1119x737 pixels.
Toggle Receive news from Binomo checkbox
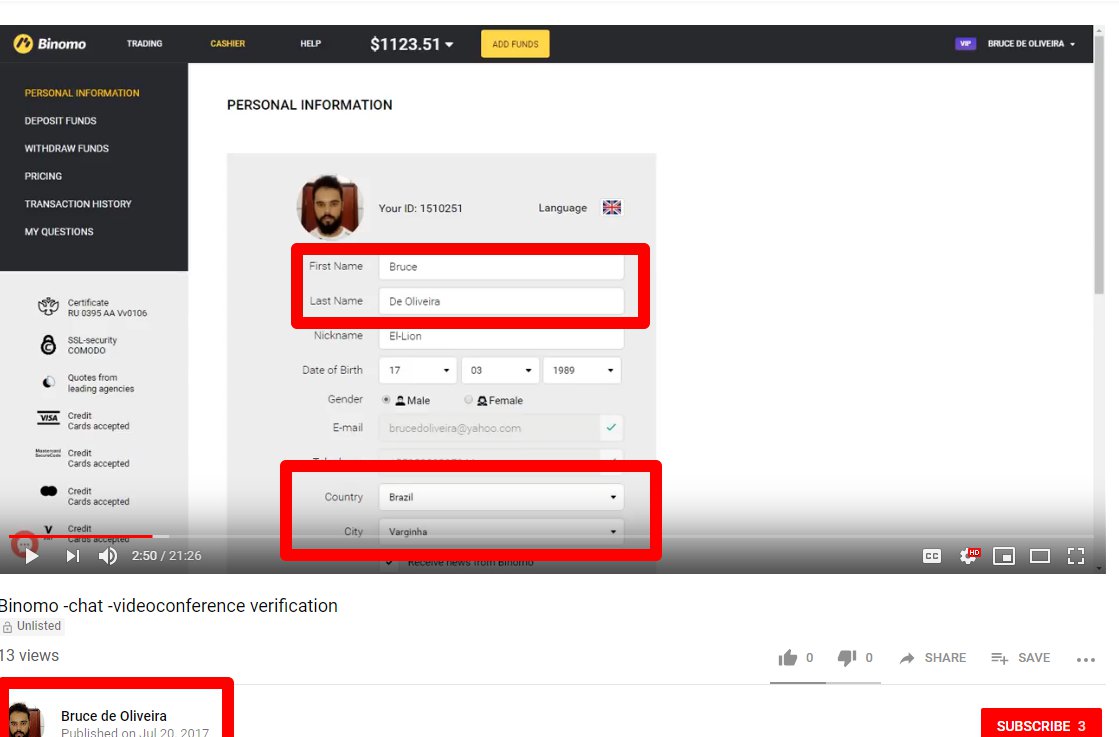pos(388,562)
